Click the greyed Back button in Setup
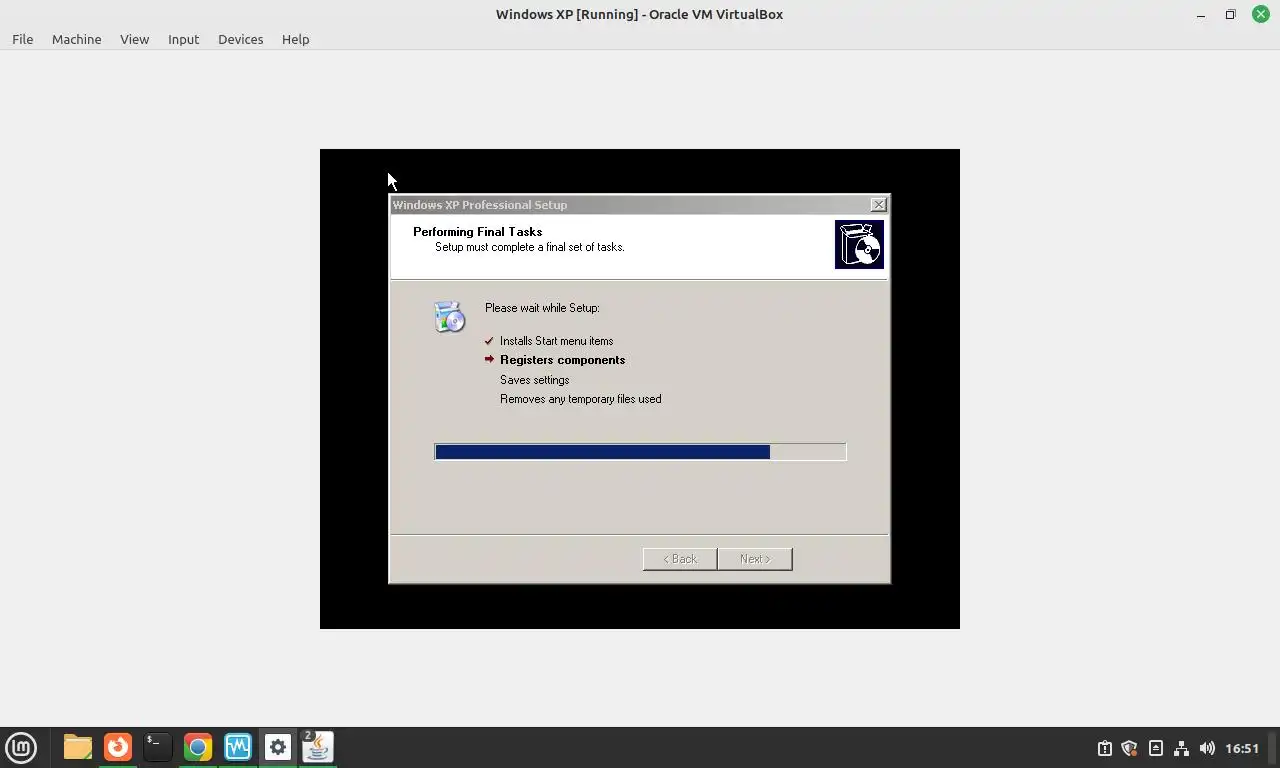Image resolution: width=1280 pixels, height=768 pixels. [x=680, y=559]
